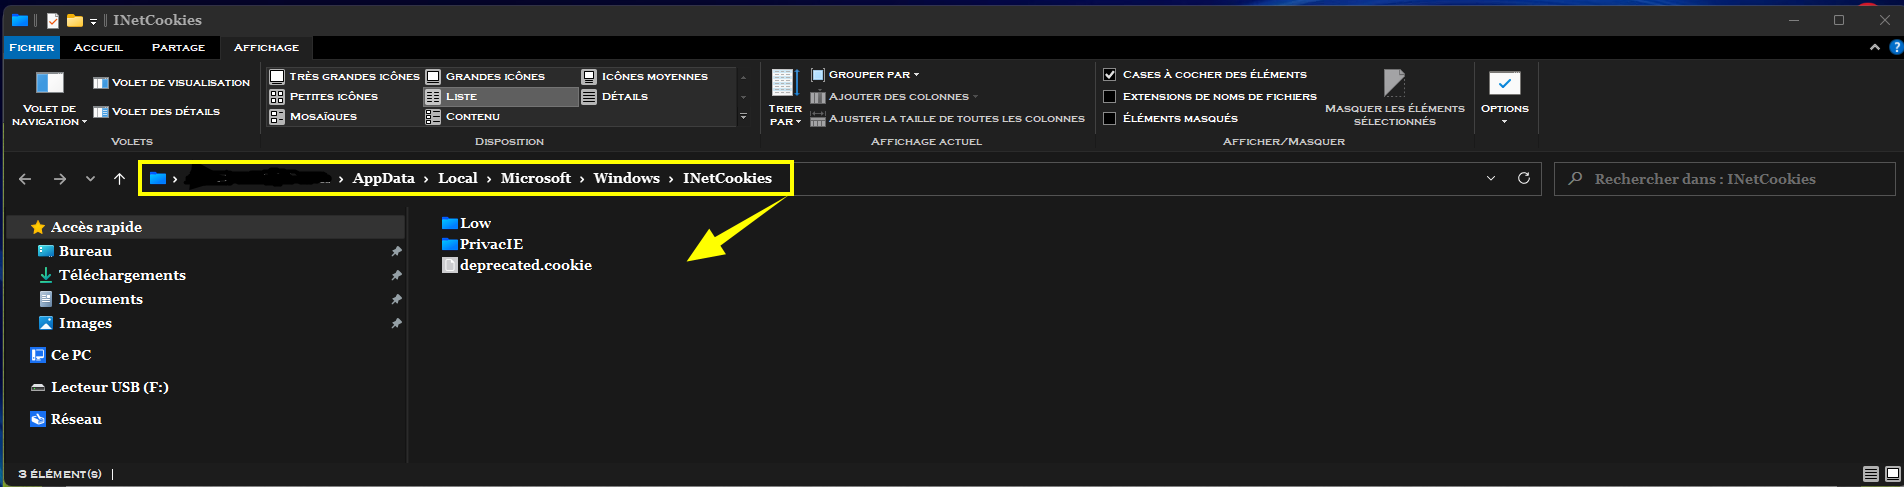
Task: Open Customize Quick Access Toolbar dropdown
Action: tap(94, 21)
